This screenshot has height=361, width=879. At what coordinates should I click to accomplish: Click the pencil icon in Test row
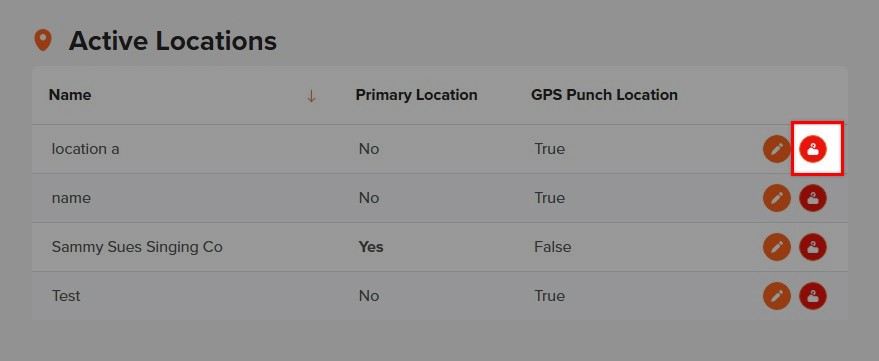pos(776,295)
